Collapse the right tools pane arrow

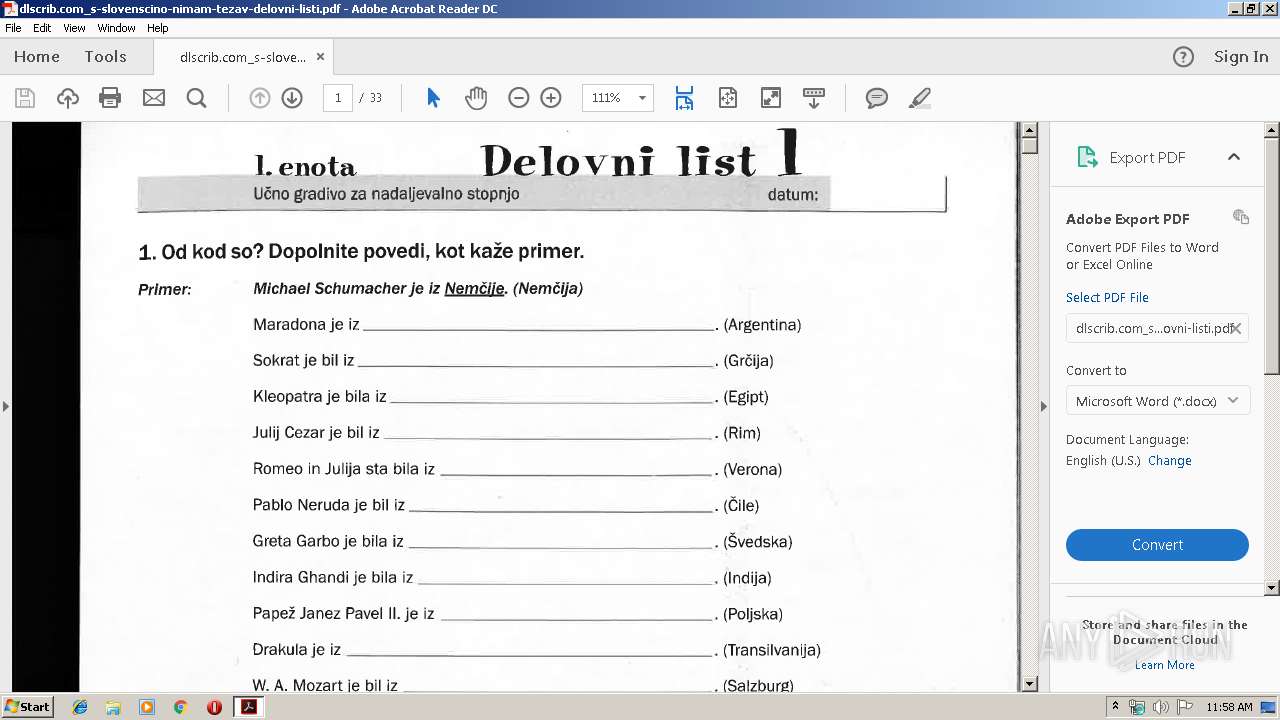pyautogui.click(x=1044, y=406)
